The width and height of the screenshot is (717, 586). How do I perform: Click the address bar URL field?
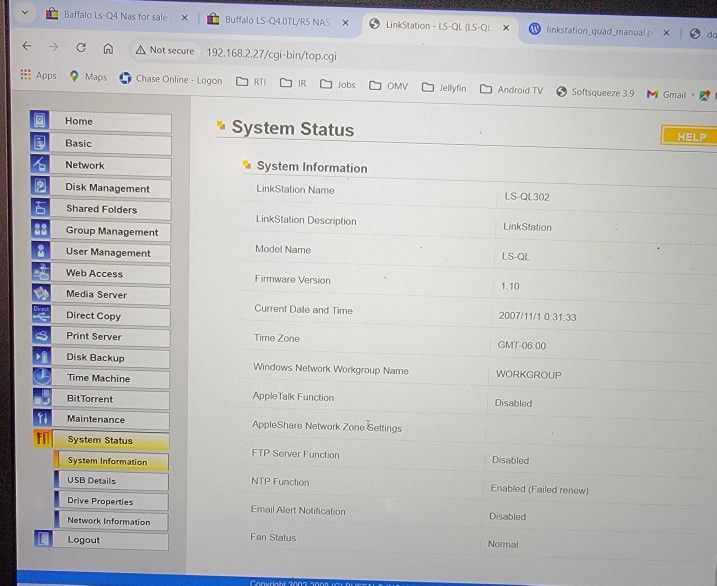tap(271, 55)
